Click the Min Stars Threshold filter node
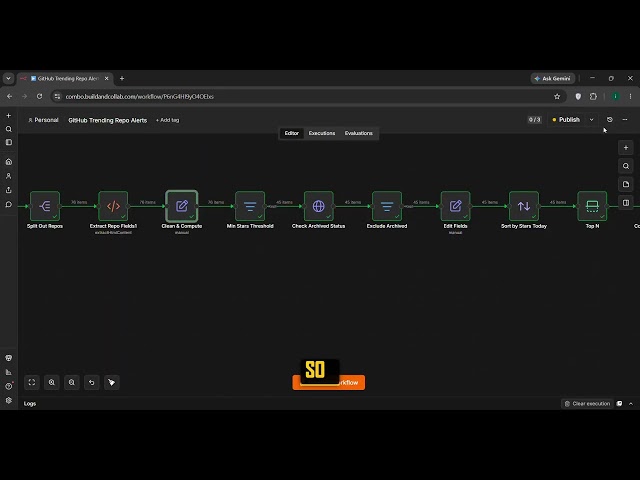 (x=250, y=206)
